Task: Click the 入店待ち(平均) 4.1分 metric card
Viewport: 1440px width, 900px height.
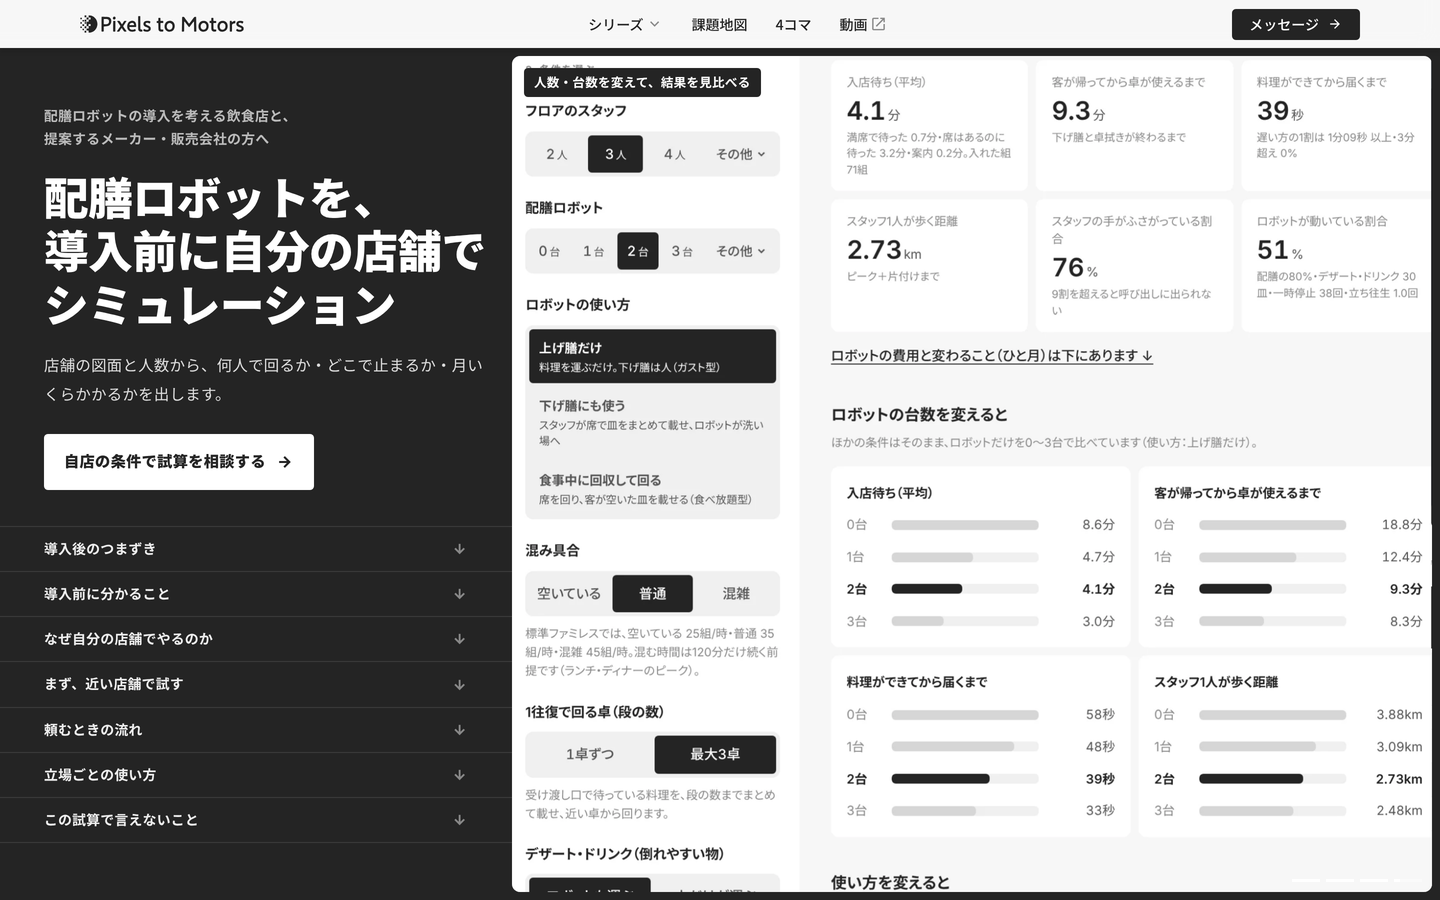Action: (x=929, y=125)
